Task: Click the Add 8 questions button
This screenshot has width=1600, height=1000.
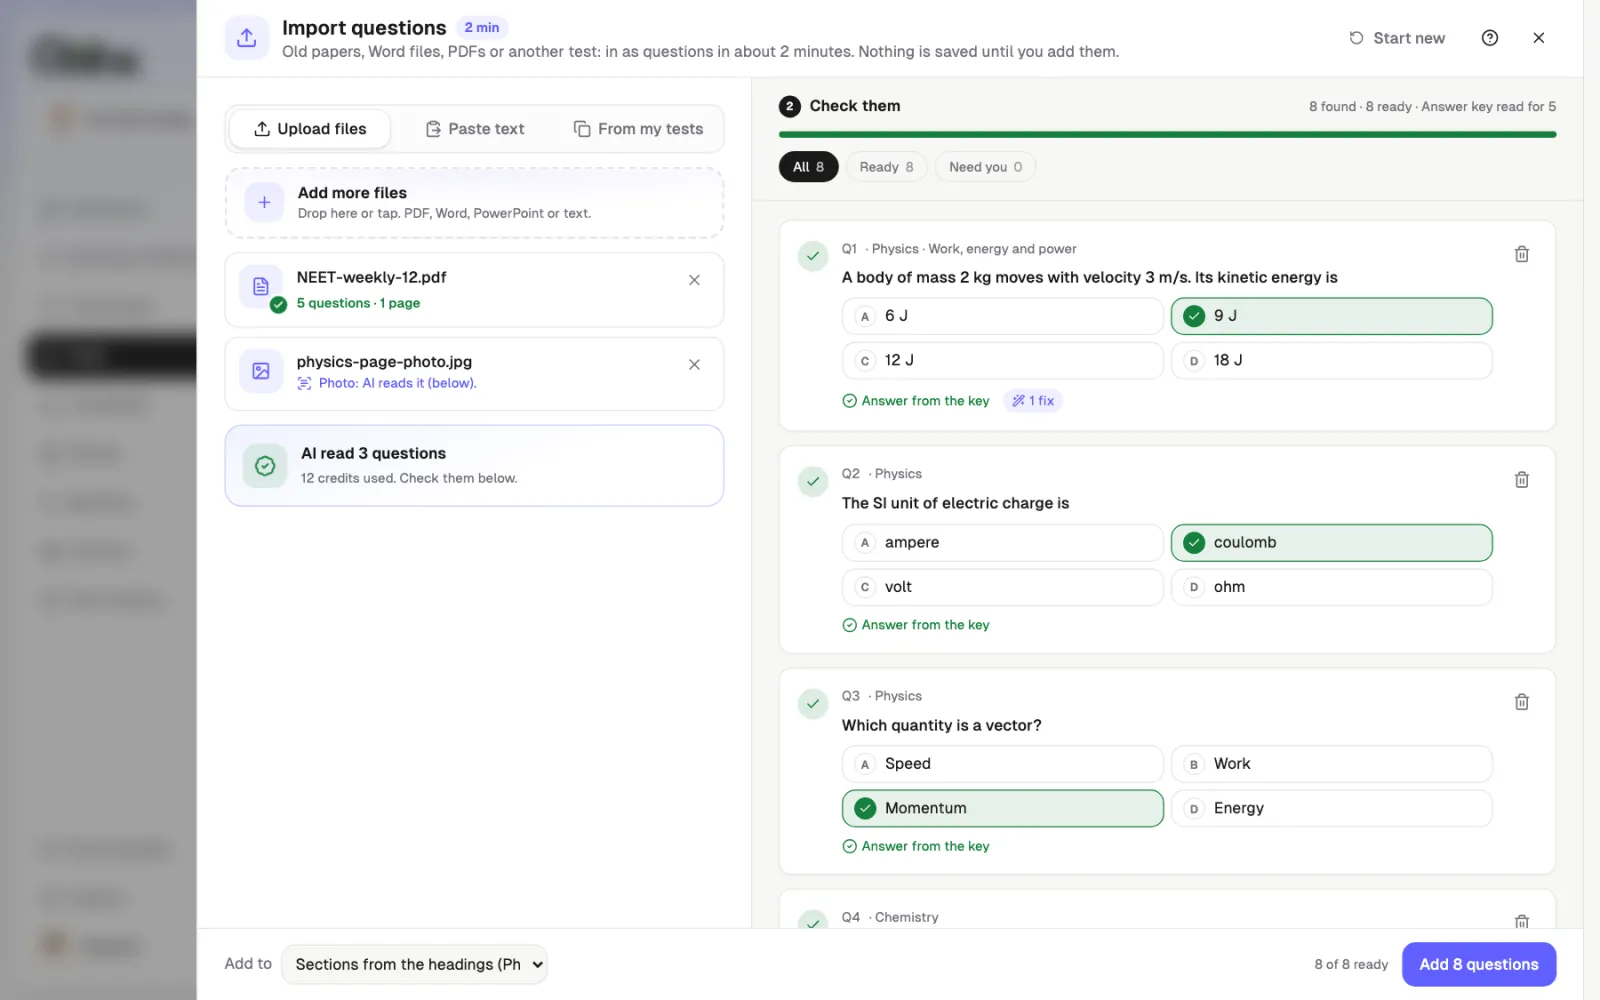Action: (1478, 965)
